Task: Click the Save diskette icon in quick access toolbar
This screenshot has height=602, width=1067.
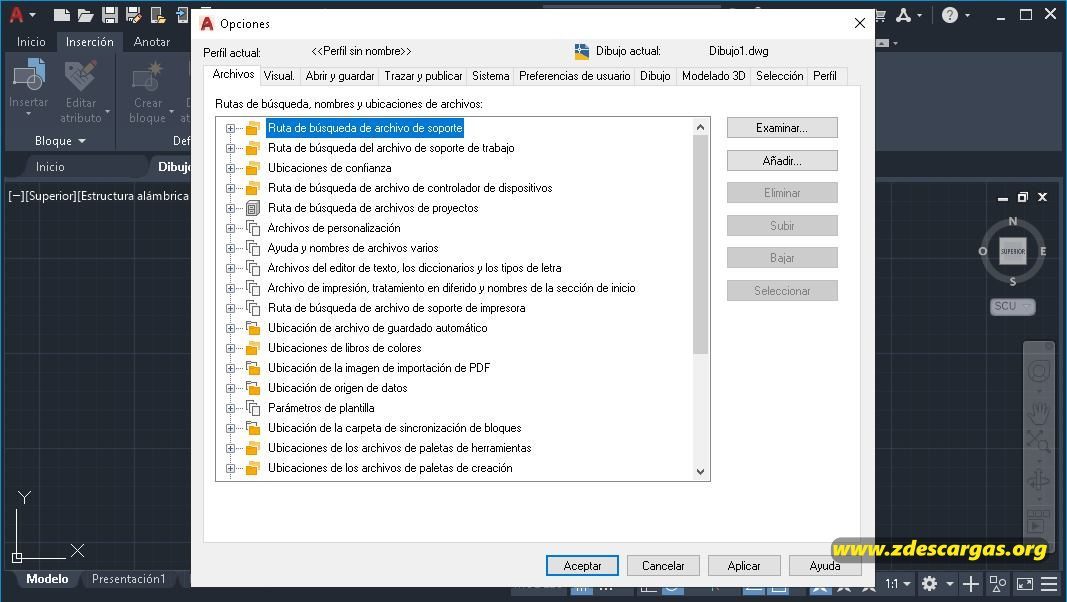Action: click(x=110, y=15)
